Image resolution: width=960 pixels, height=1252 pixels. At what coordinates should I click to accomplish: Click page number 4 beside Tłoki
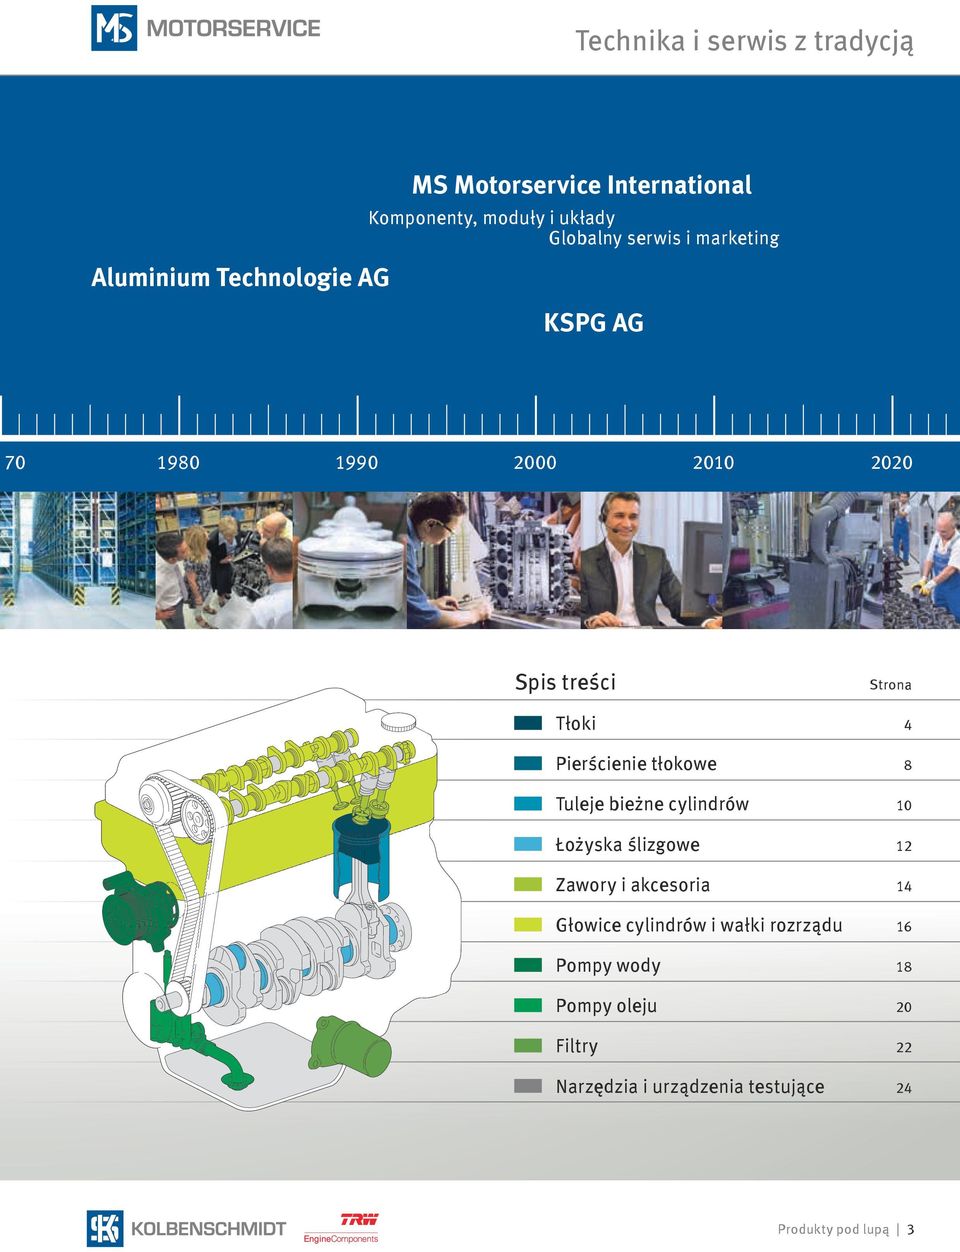tap(907, 725)
